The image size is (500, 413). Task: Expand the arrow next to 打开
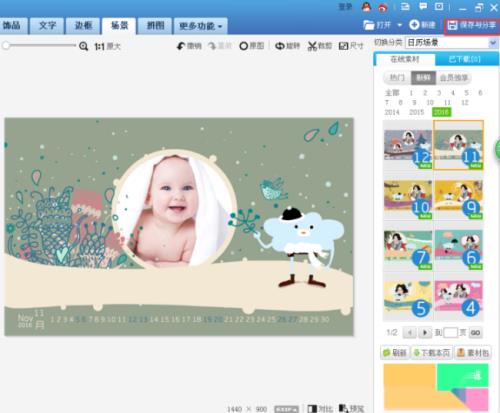point(400,25)
